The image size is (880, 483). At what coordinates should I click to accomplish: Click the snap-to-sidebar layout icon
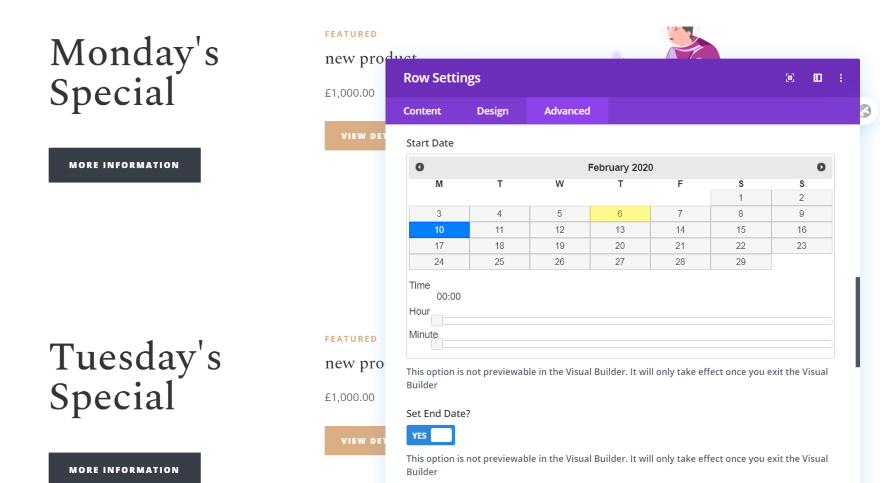coord(817,78)
